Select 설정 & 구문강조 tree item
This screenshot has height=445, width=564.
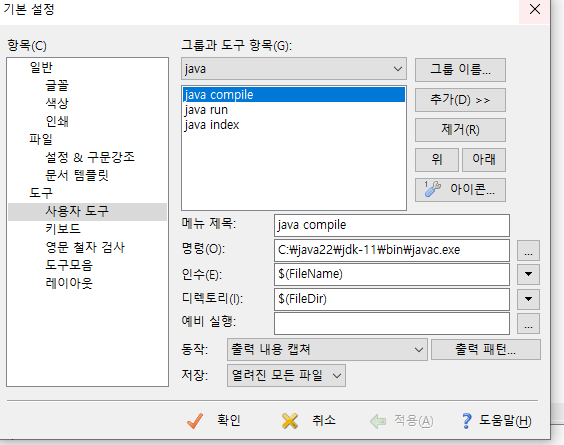point(90,157)
